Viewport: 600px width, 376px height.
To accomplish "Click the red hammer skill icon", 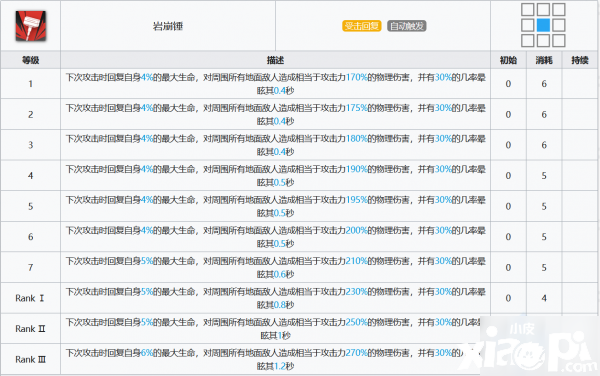I will coord(31,26).
